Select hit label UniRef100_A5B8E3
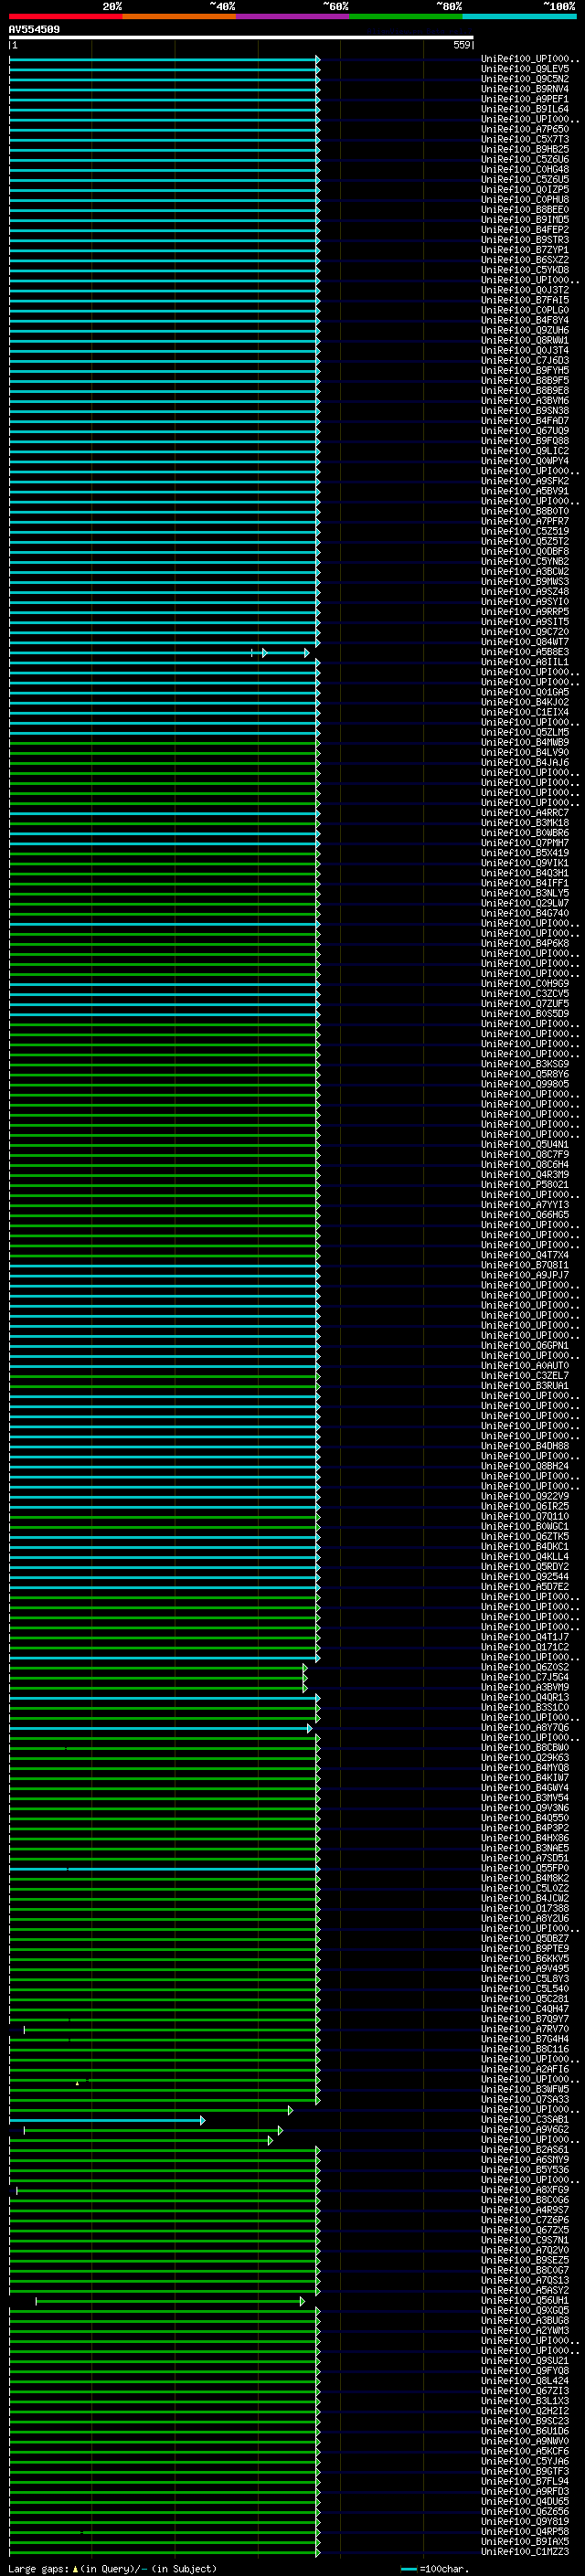 [x=524, y=652]
